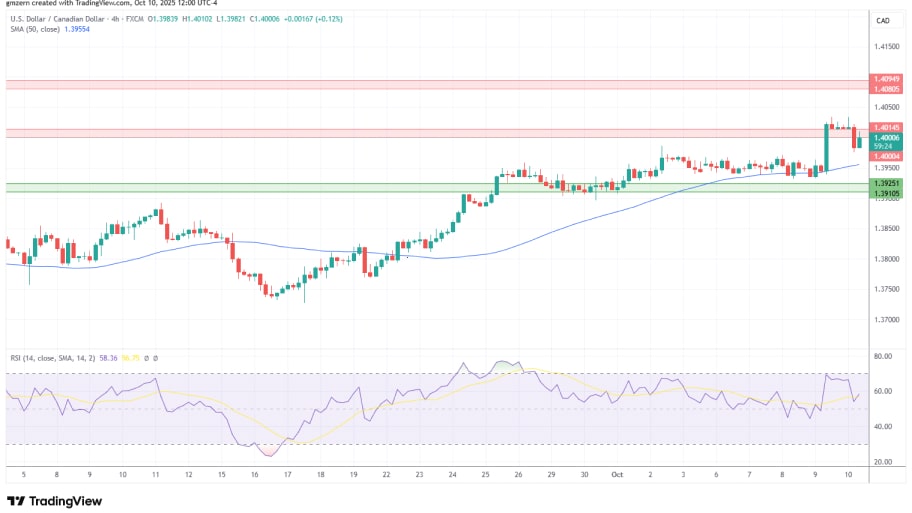
Task: Click the 1.39251 green support price label
Action: 887,184
